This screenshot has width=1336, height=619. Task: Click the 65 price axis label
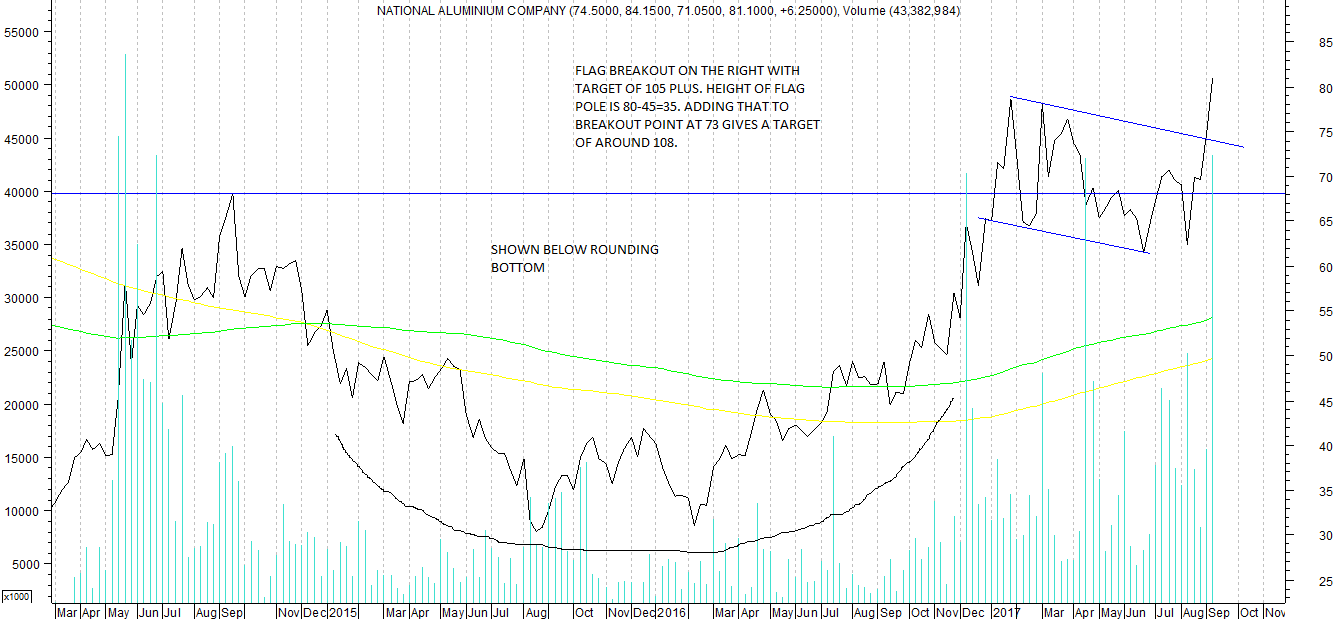click(1324, 222)
